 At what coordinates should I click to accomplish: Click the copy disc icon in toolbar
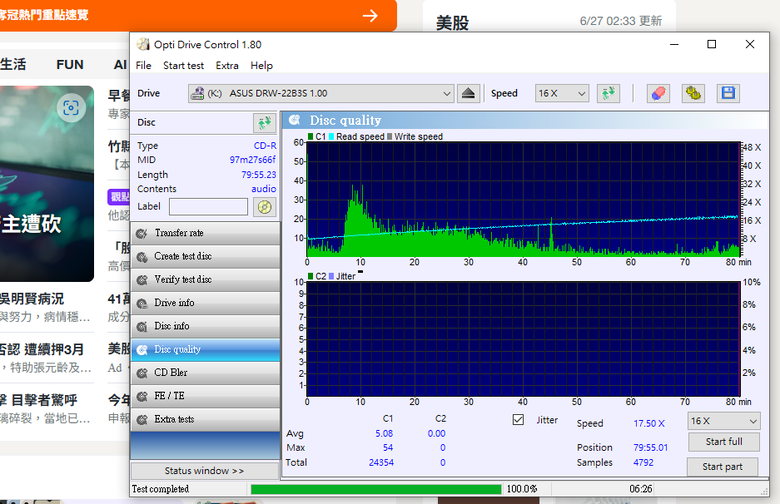(x=693, y=93)
